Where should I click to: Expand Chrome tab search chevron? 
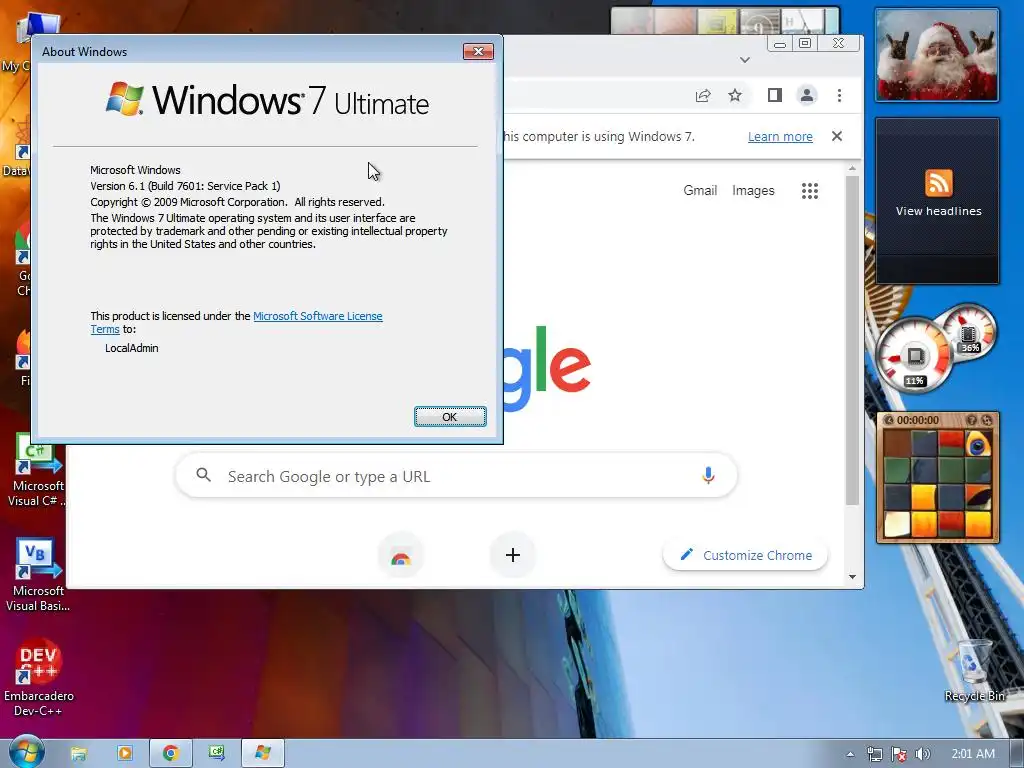pos(744,60)
